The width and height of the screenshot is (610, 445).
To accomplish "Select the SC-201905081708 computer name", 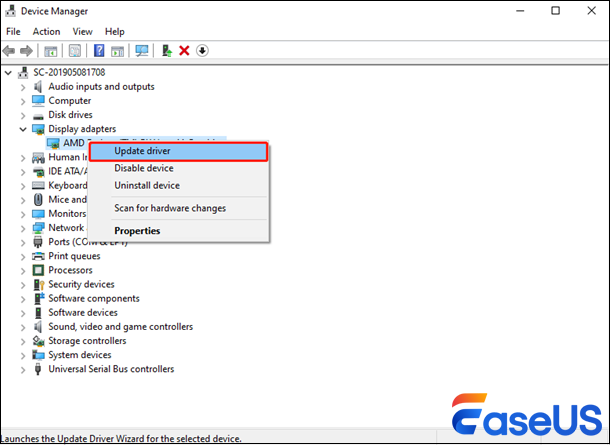I will (69, 72).
